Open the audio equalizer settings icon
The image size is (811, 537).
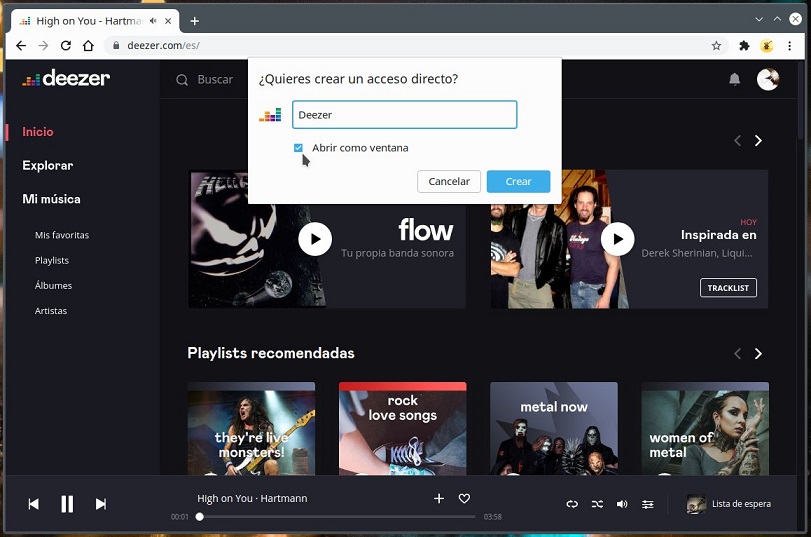(648, 504)
